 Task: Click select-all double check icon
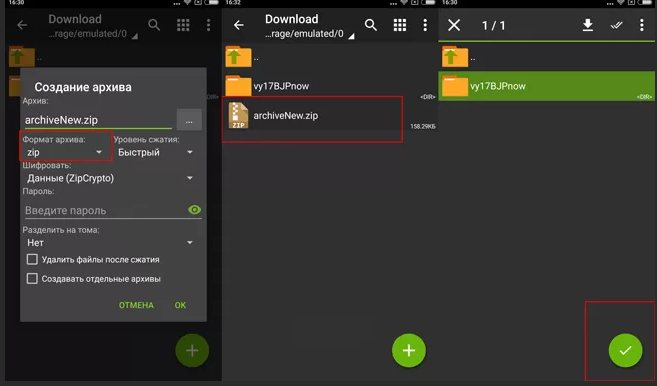coord(616,26)
